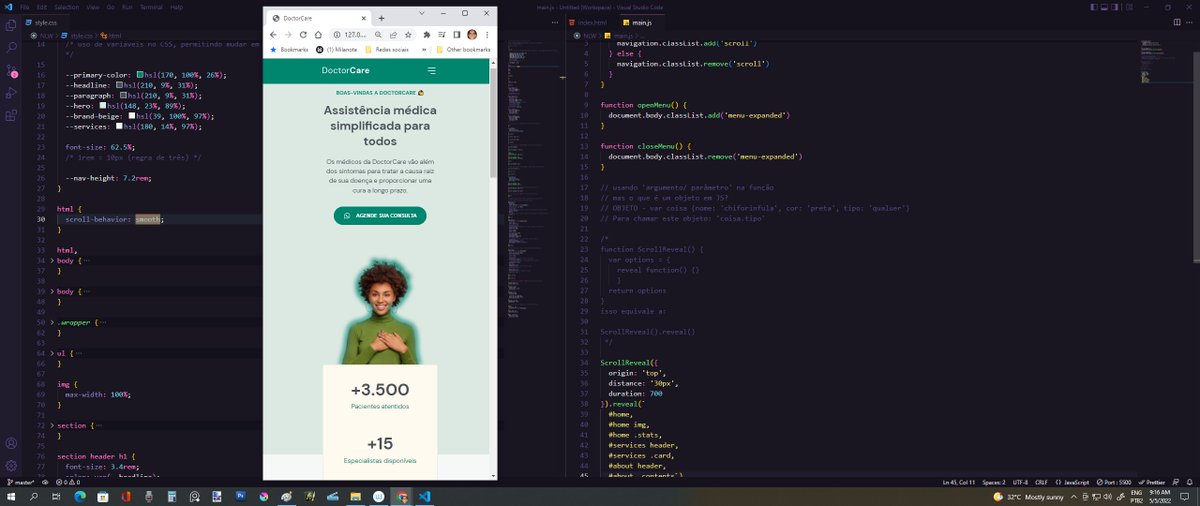Open Chrome's three-dot menu
Image resolution: width=1200 pixels, height=506 pixels.
(x=488, y=34)
